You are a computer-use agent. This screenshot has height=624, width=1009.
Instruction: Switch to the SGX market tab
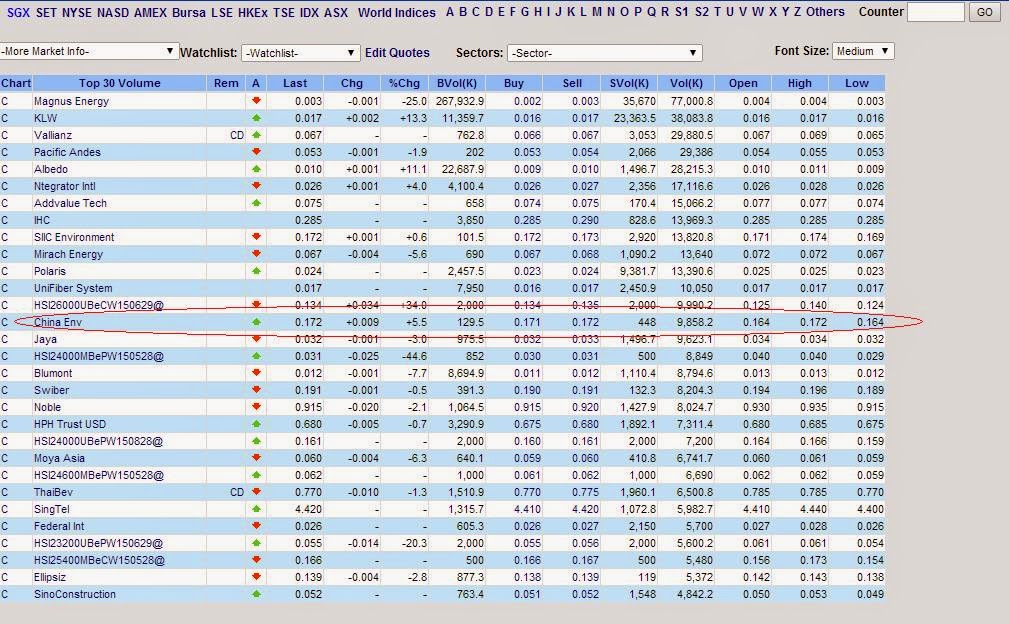tap(19, 12)
